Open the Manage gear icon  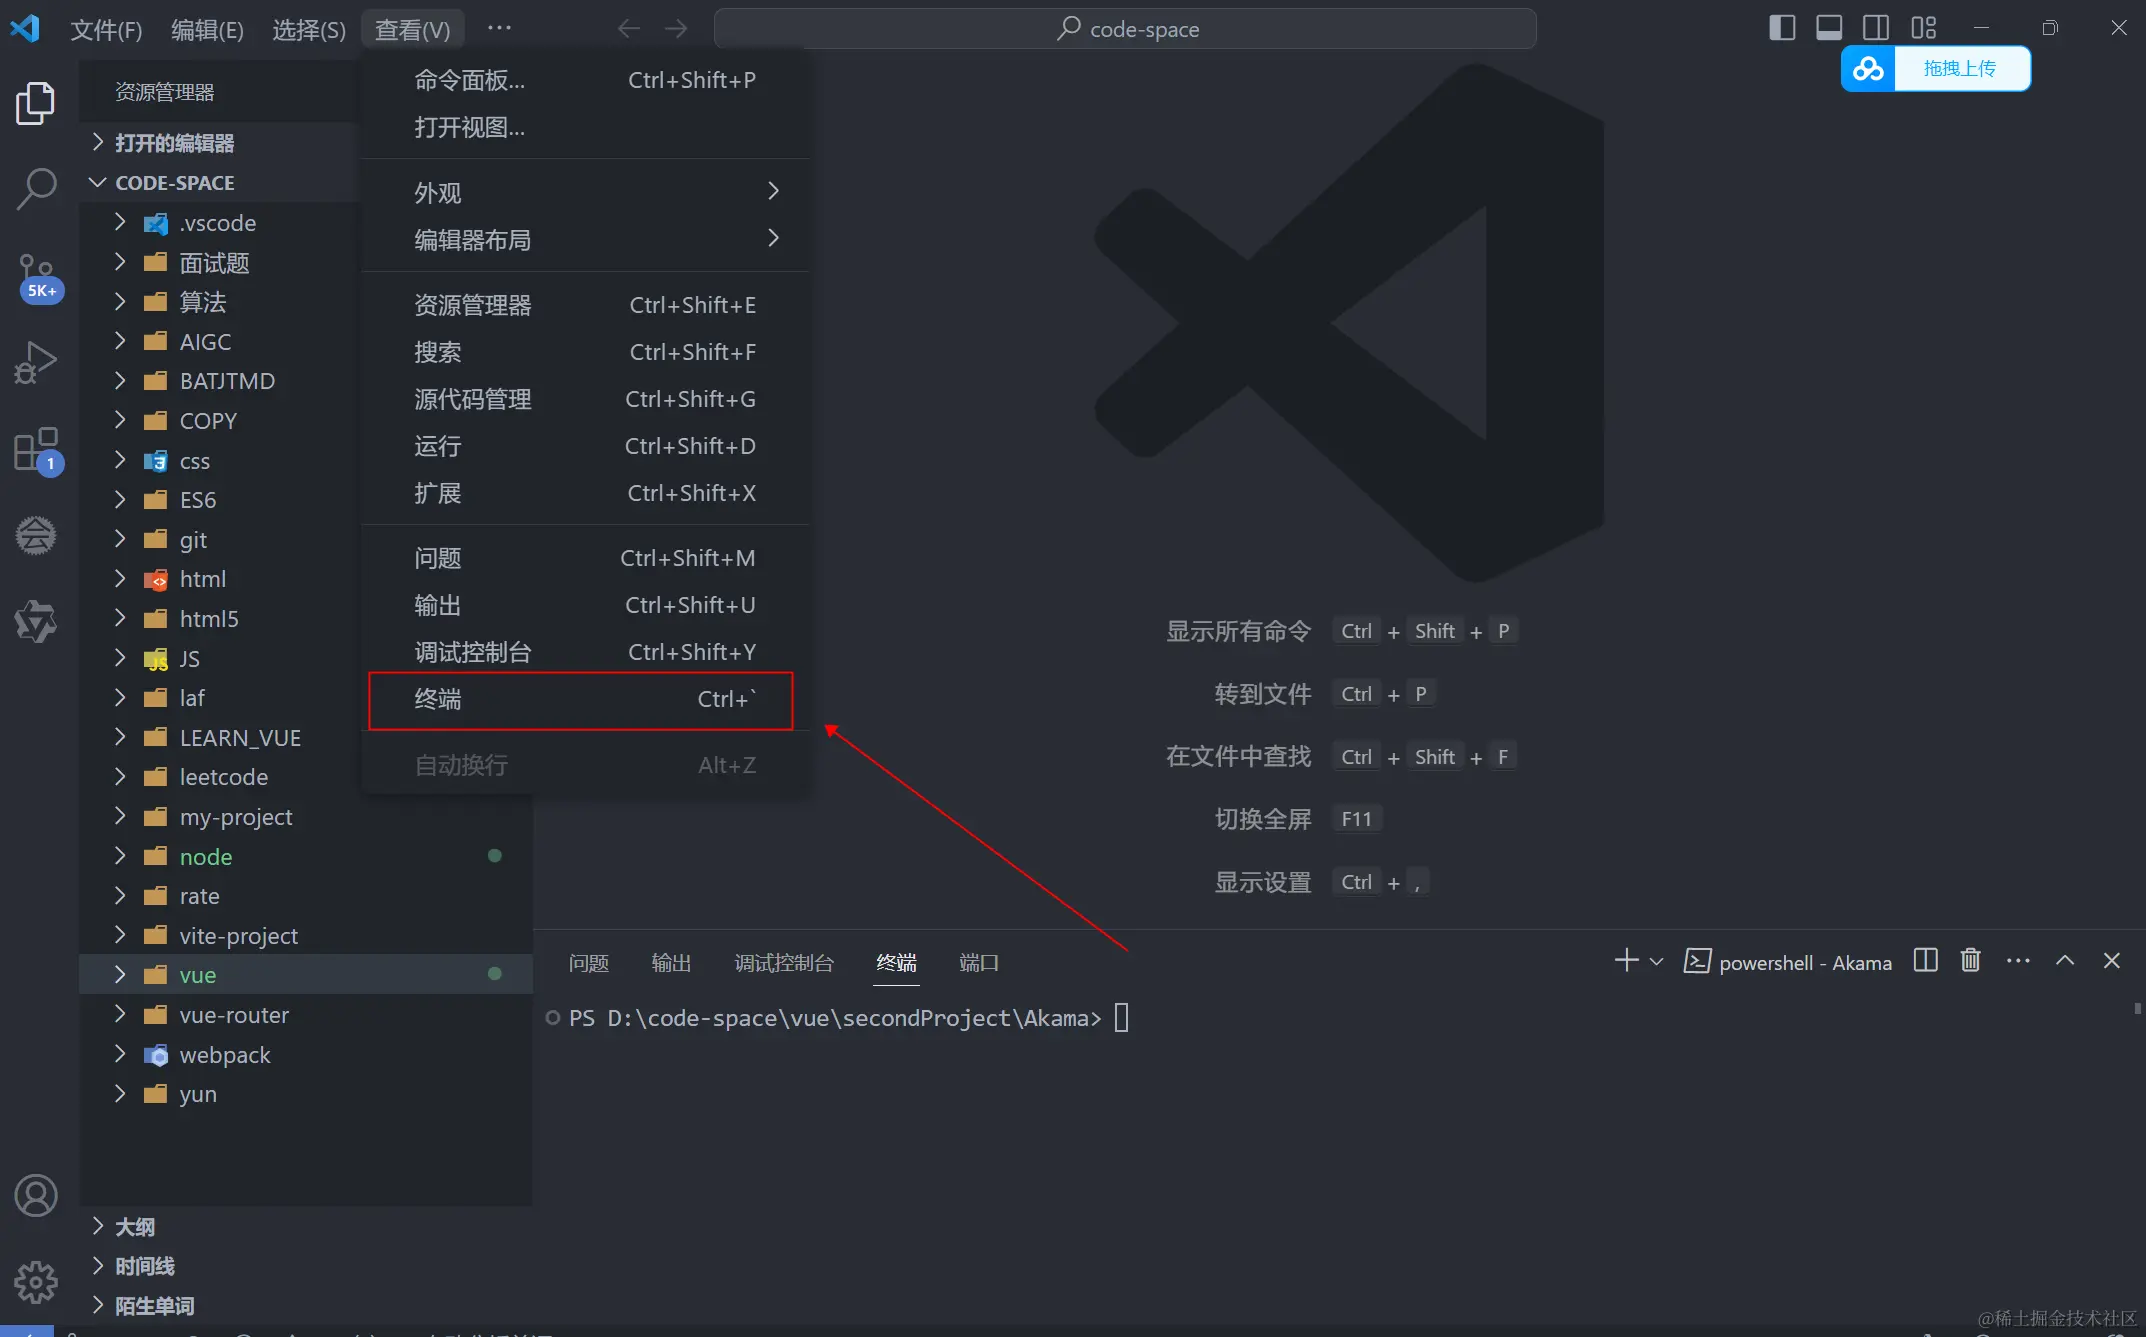tap(36, 1281)
